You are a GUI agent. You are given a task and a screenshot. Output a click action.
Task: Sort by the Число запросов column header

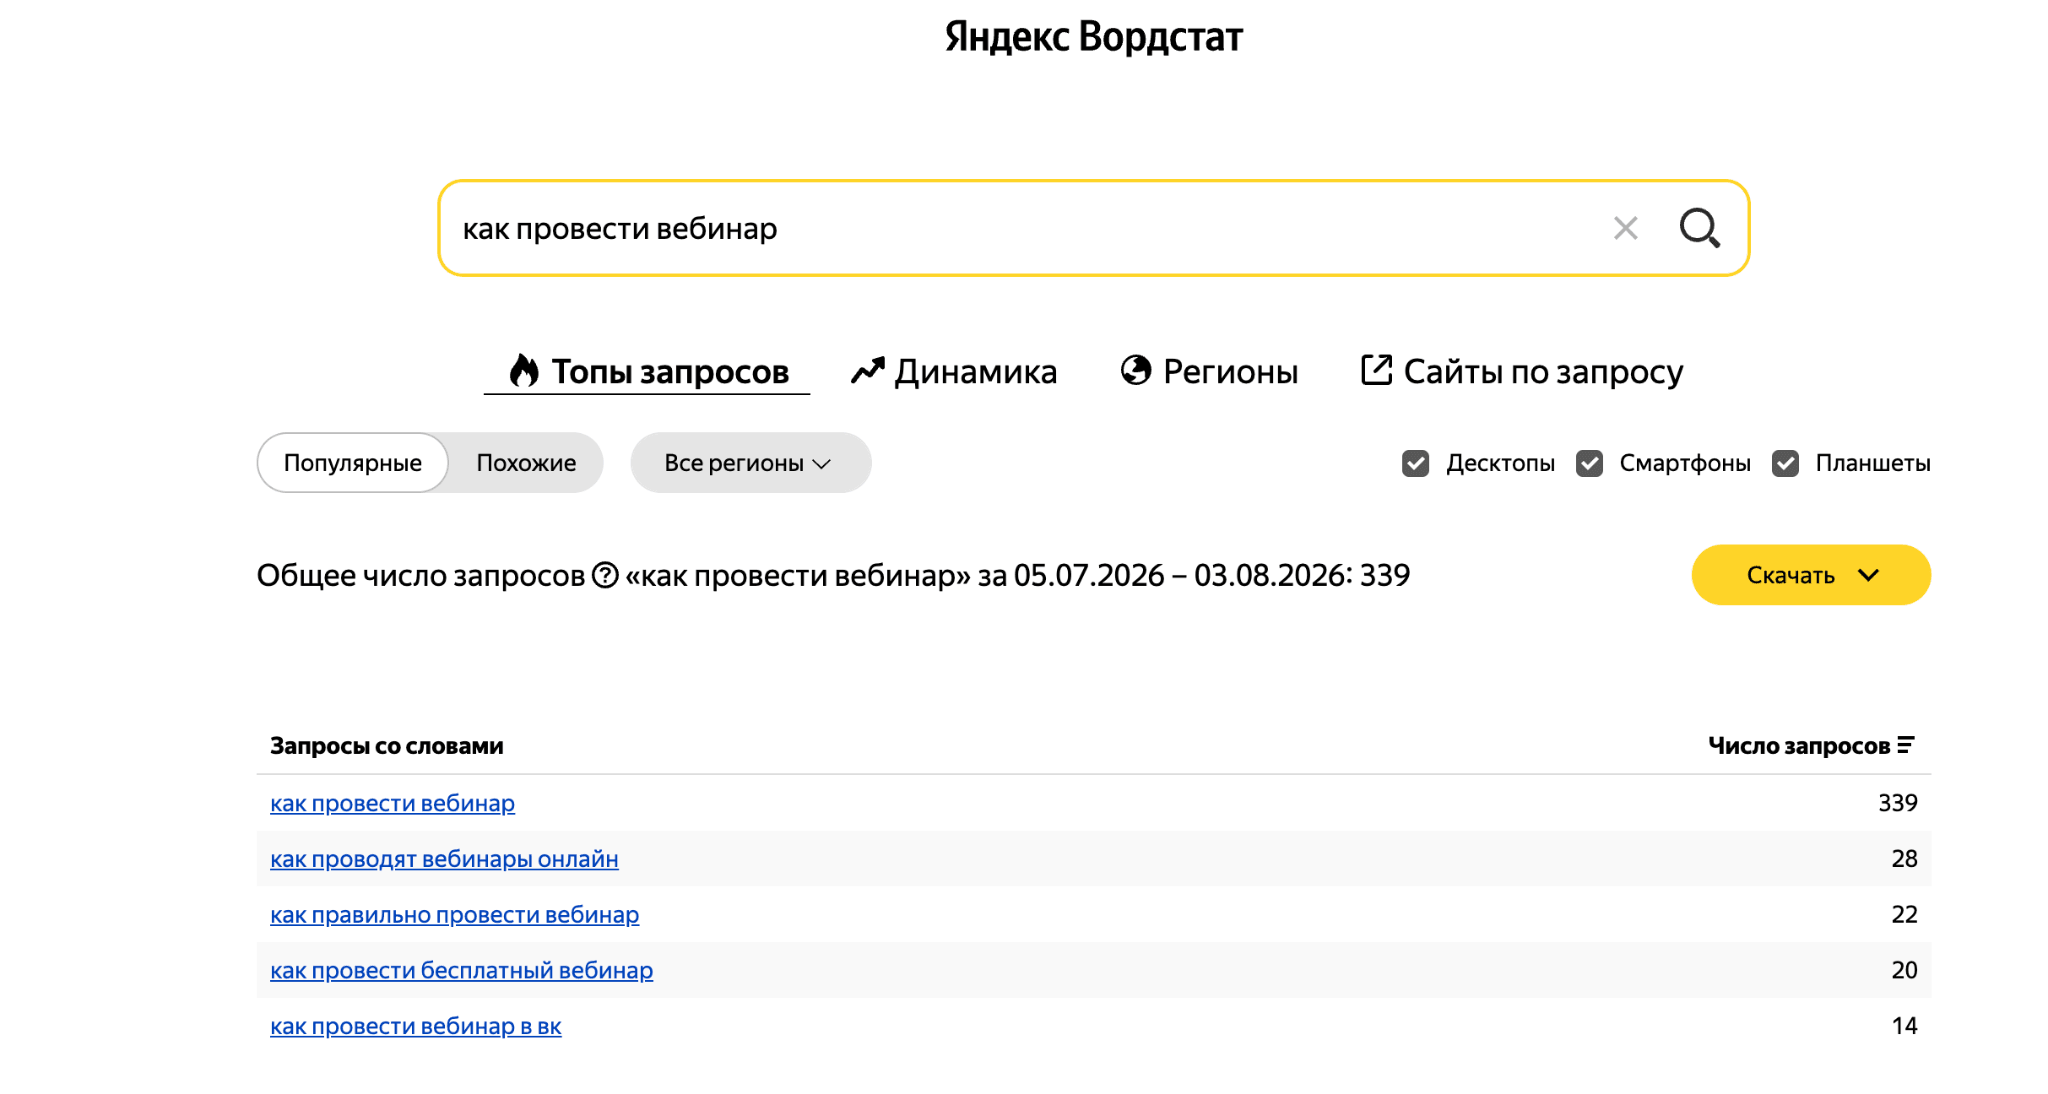pyautogui.click(x=1810, y=746)
